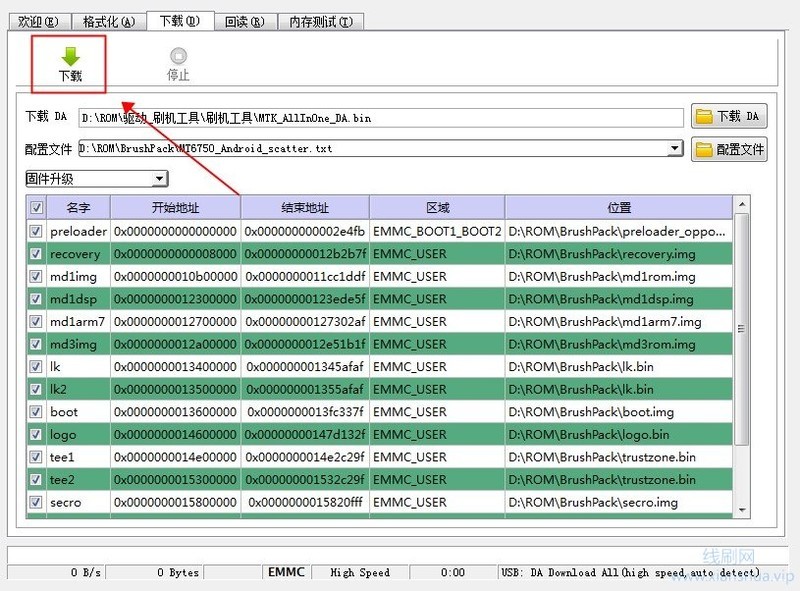Click the 位置 column header
The image size is (800, 591).
click(x=619, y=208)
